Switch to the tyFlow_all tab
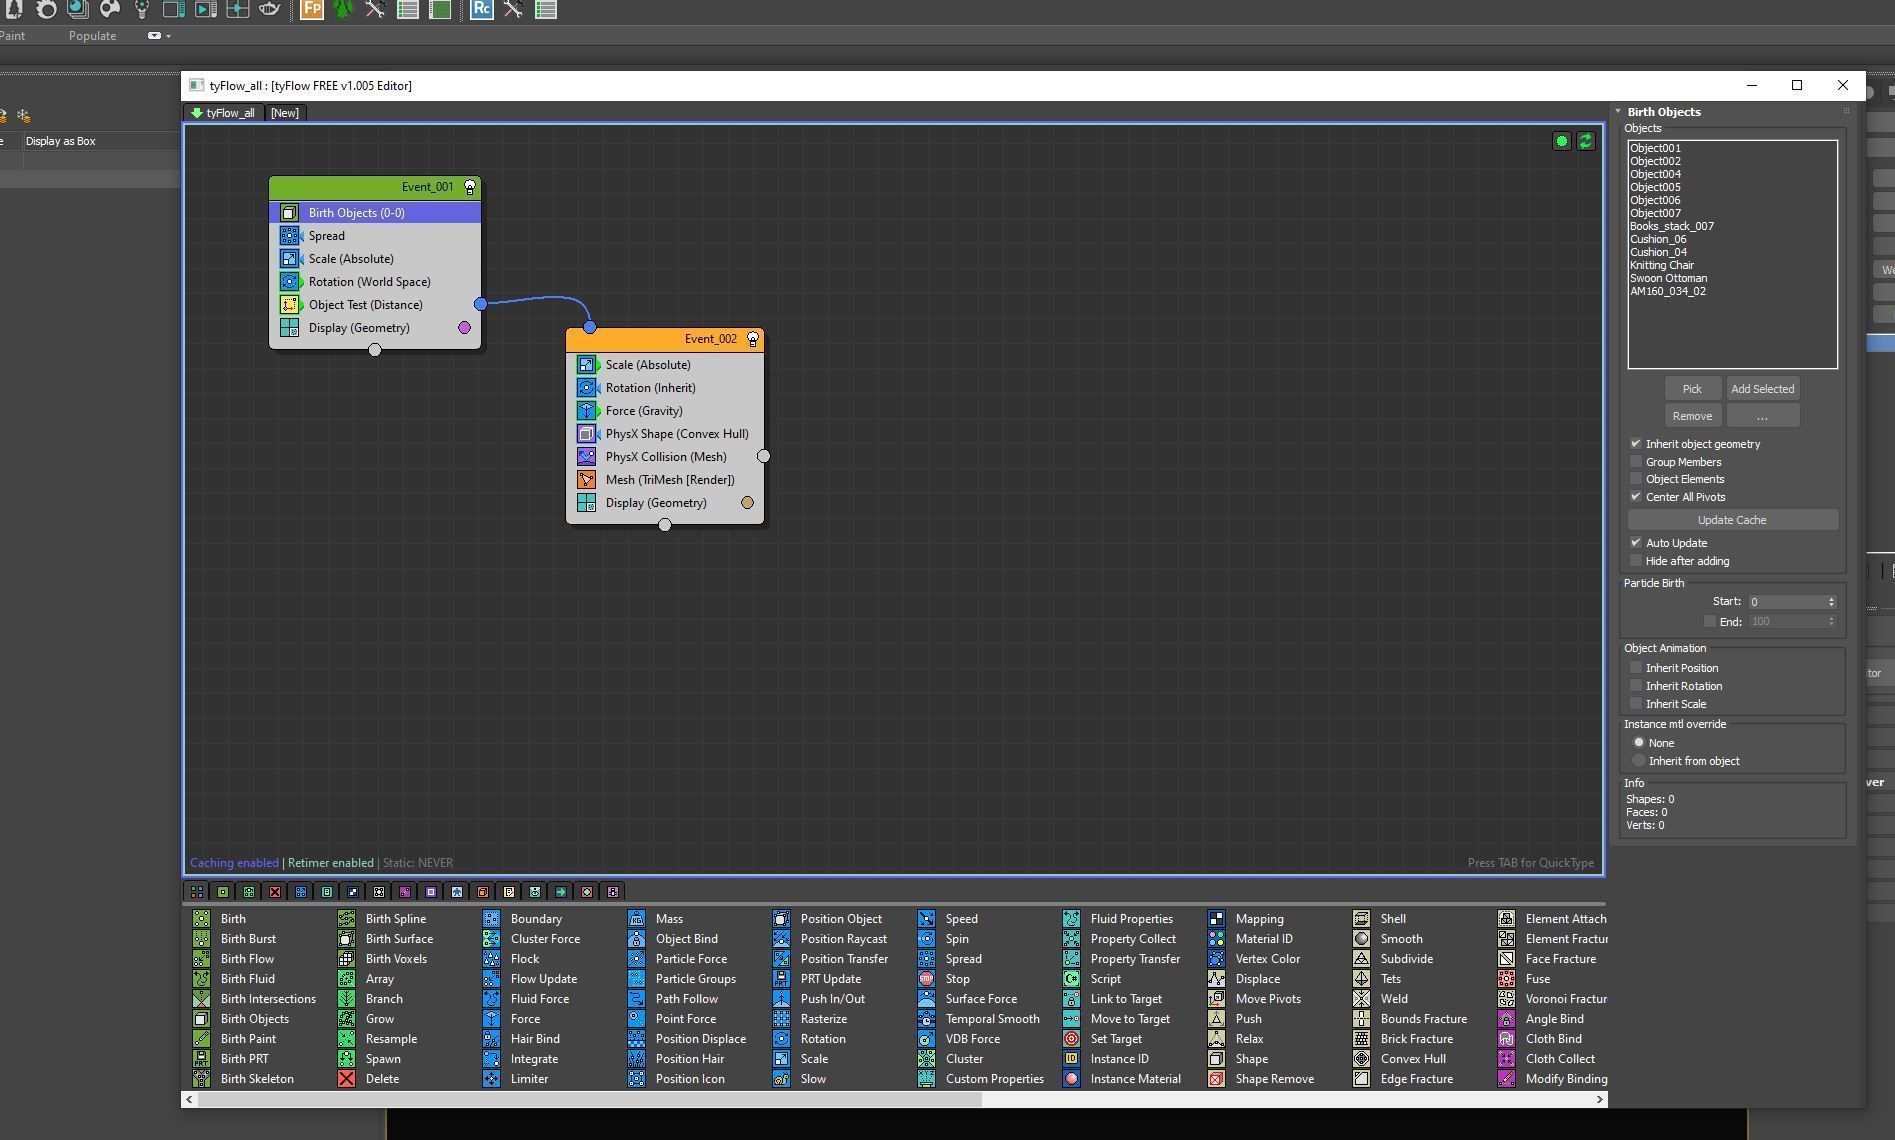The image size is (1895, 1140). [224, 113]
